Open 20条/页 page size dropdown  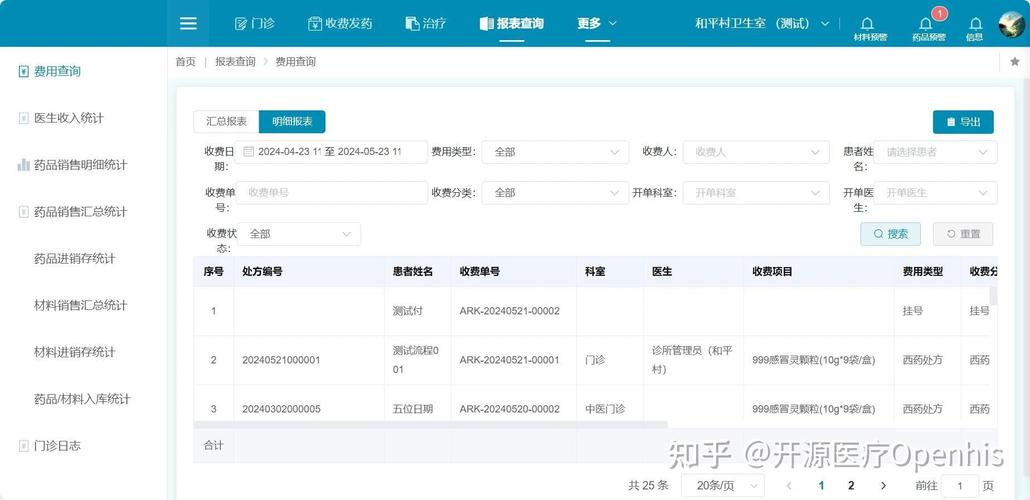coord(723,486)
